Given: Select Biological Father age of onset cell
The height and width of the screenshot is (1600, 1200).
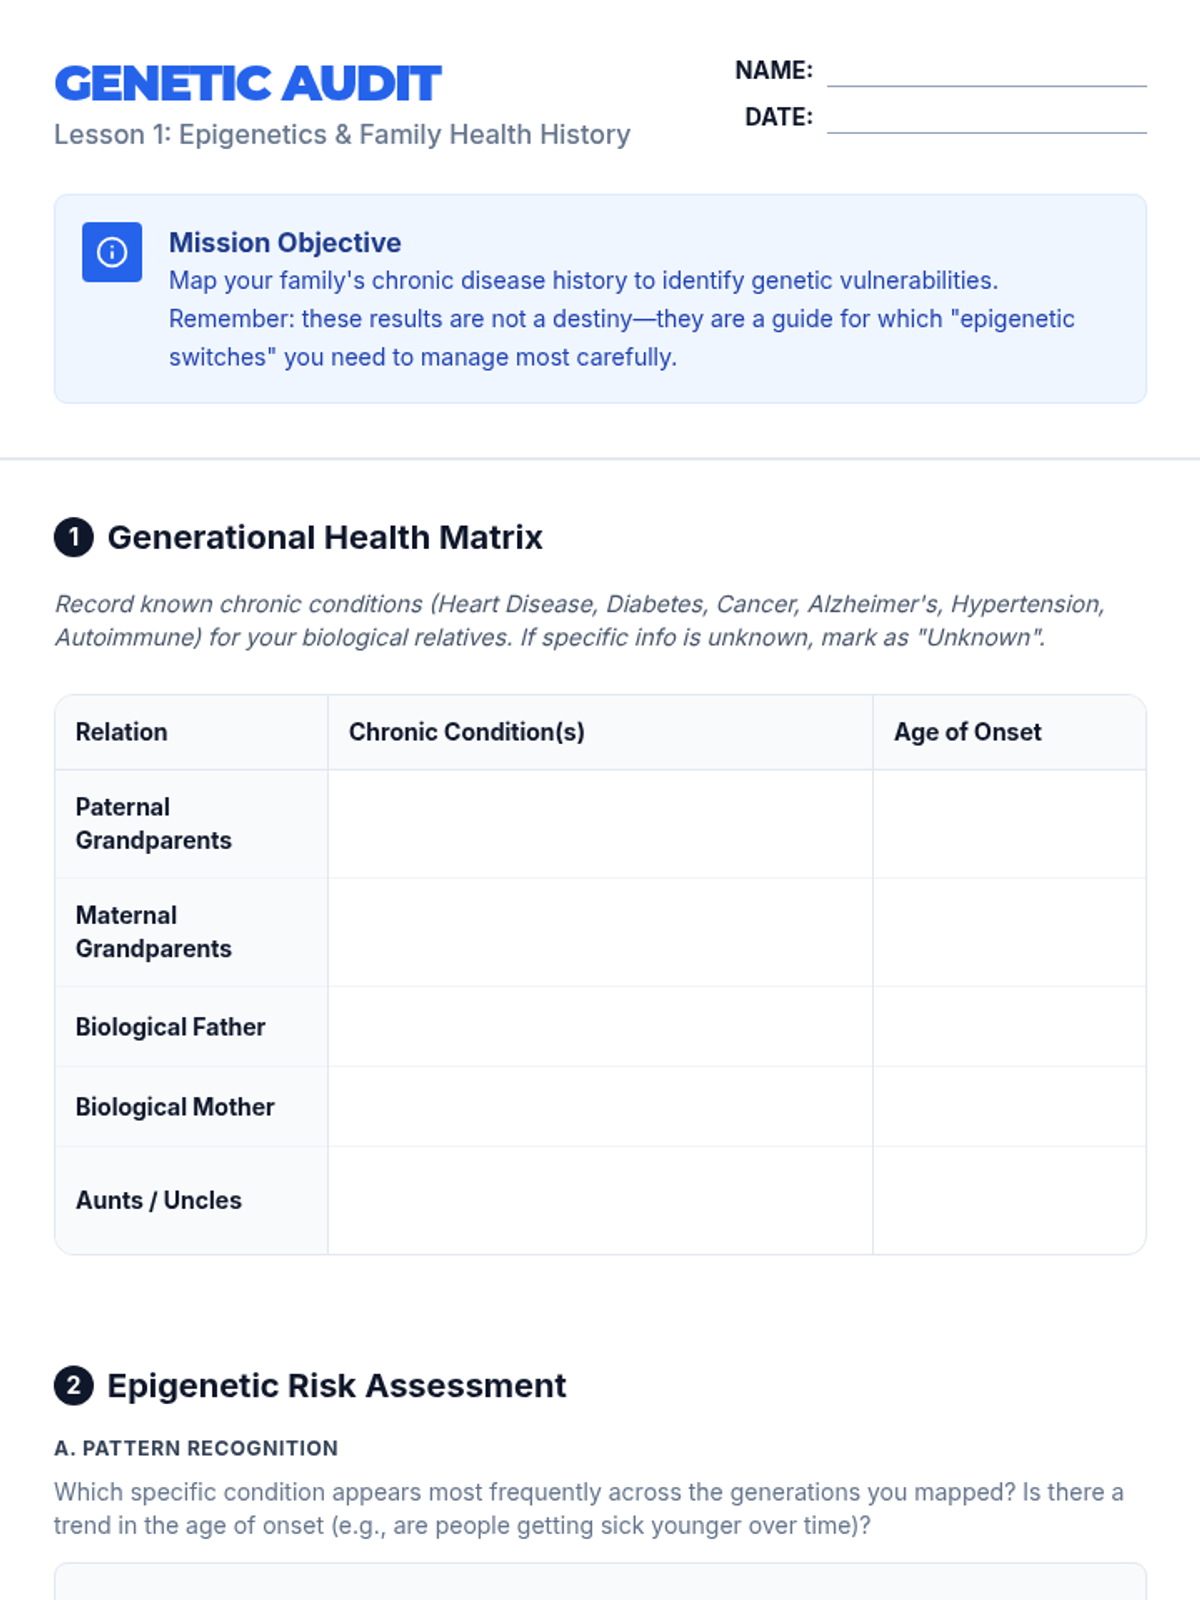Looking at the screenshot, I should coord(1008,1027).
